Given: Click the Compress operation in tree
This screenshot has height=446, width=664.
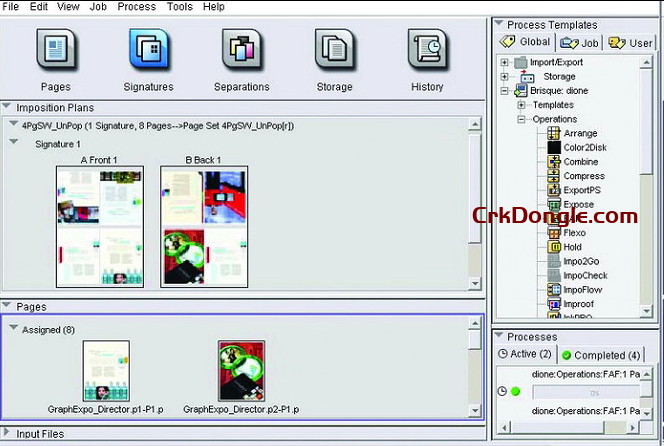Looking at the screenshot, I should click(x=583, y=176).
